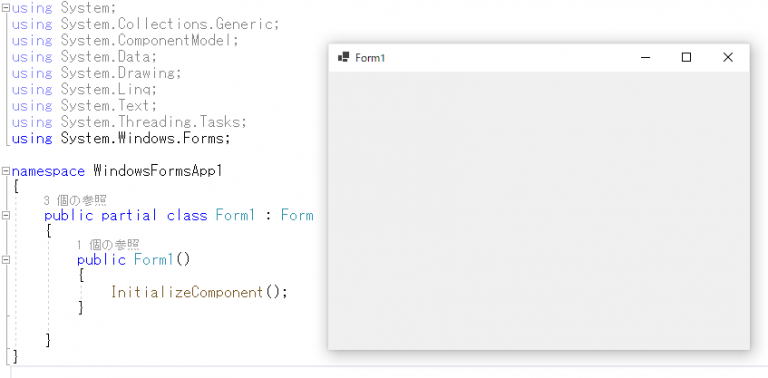Click Form1 class name in declaration
This screenshot has width=768, height=378.
point(236,215)
